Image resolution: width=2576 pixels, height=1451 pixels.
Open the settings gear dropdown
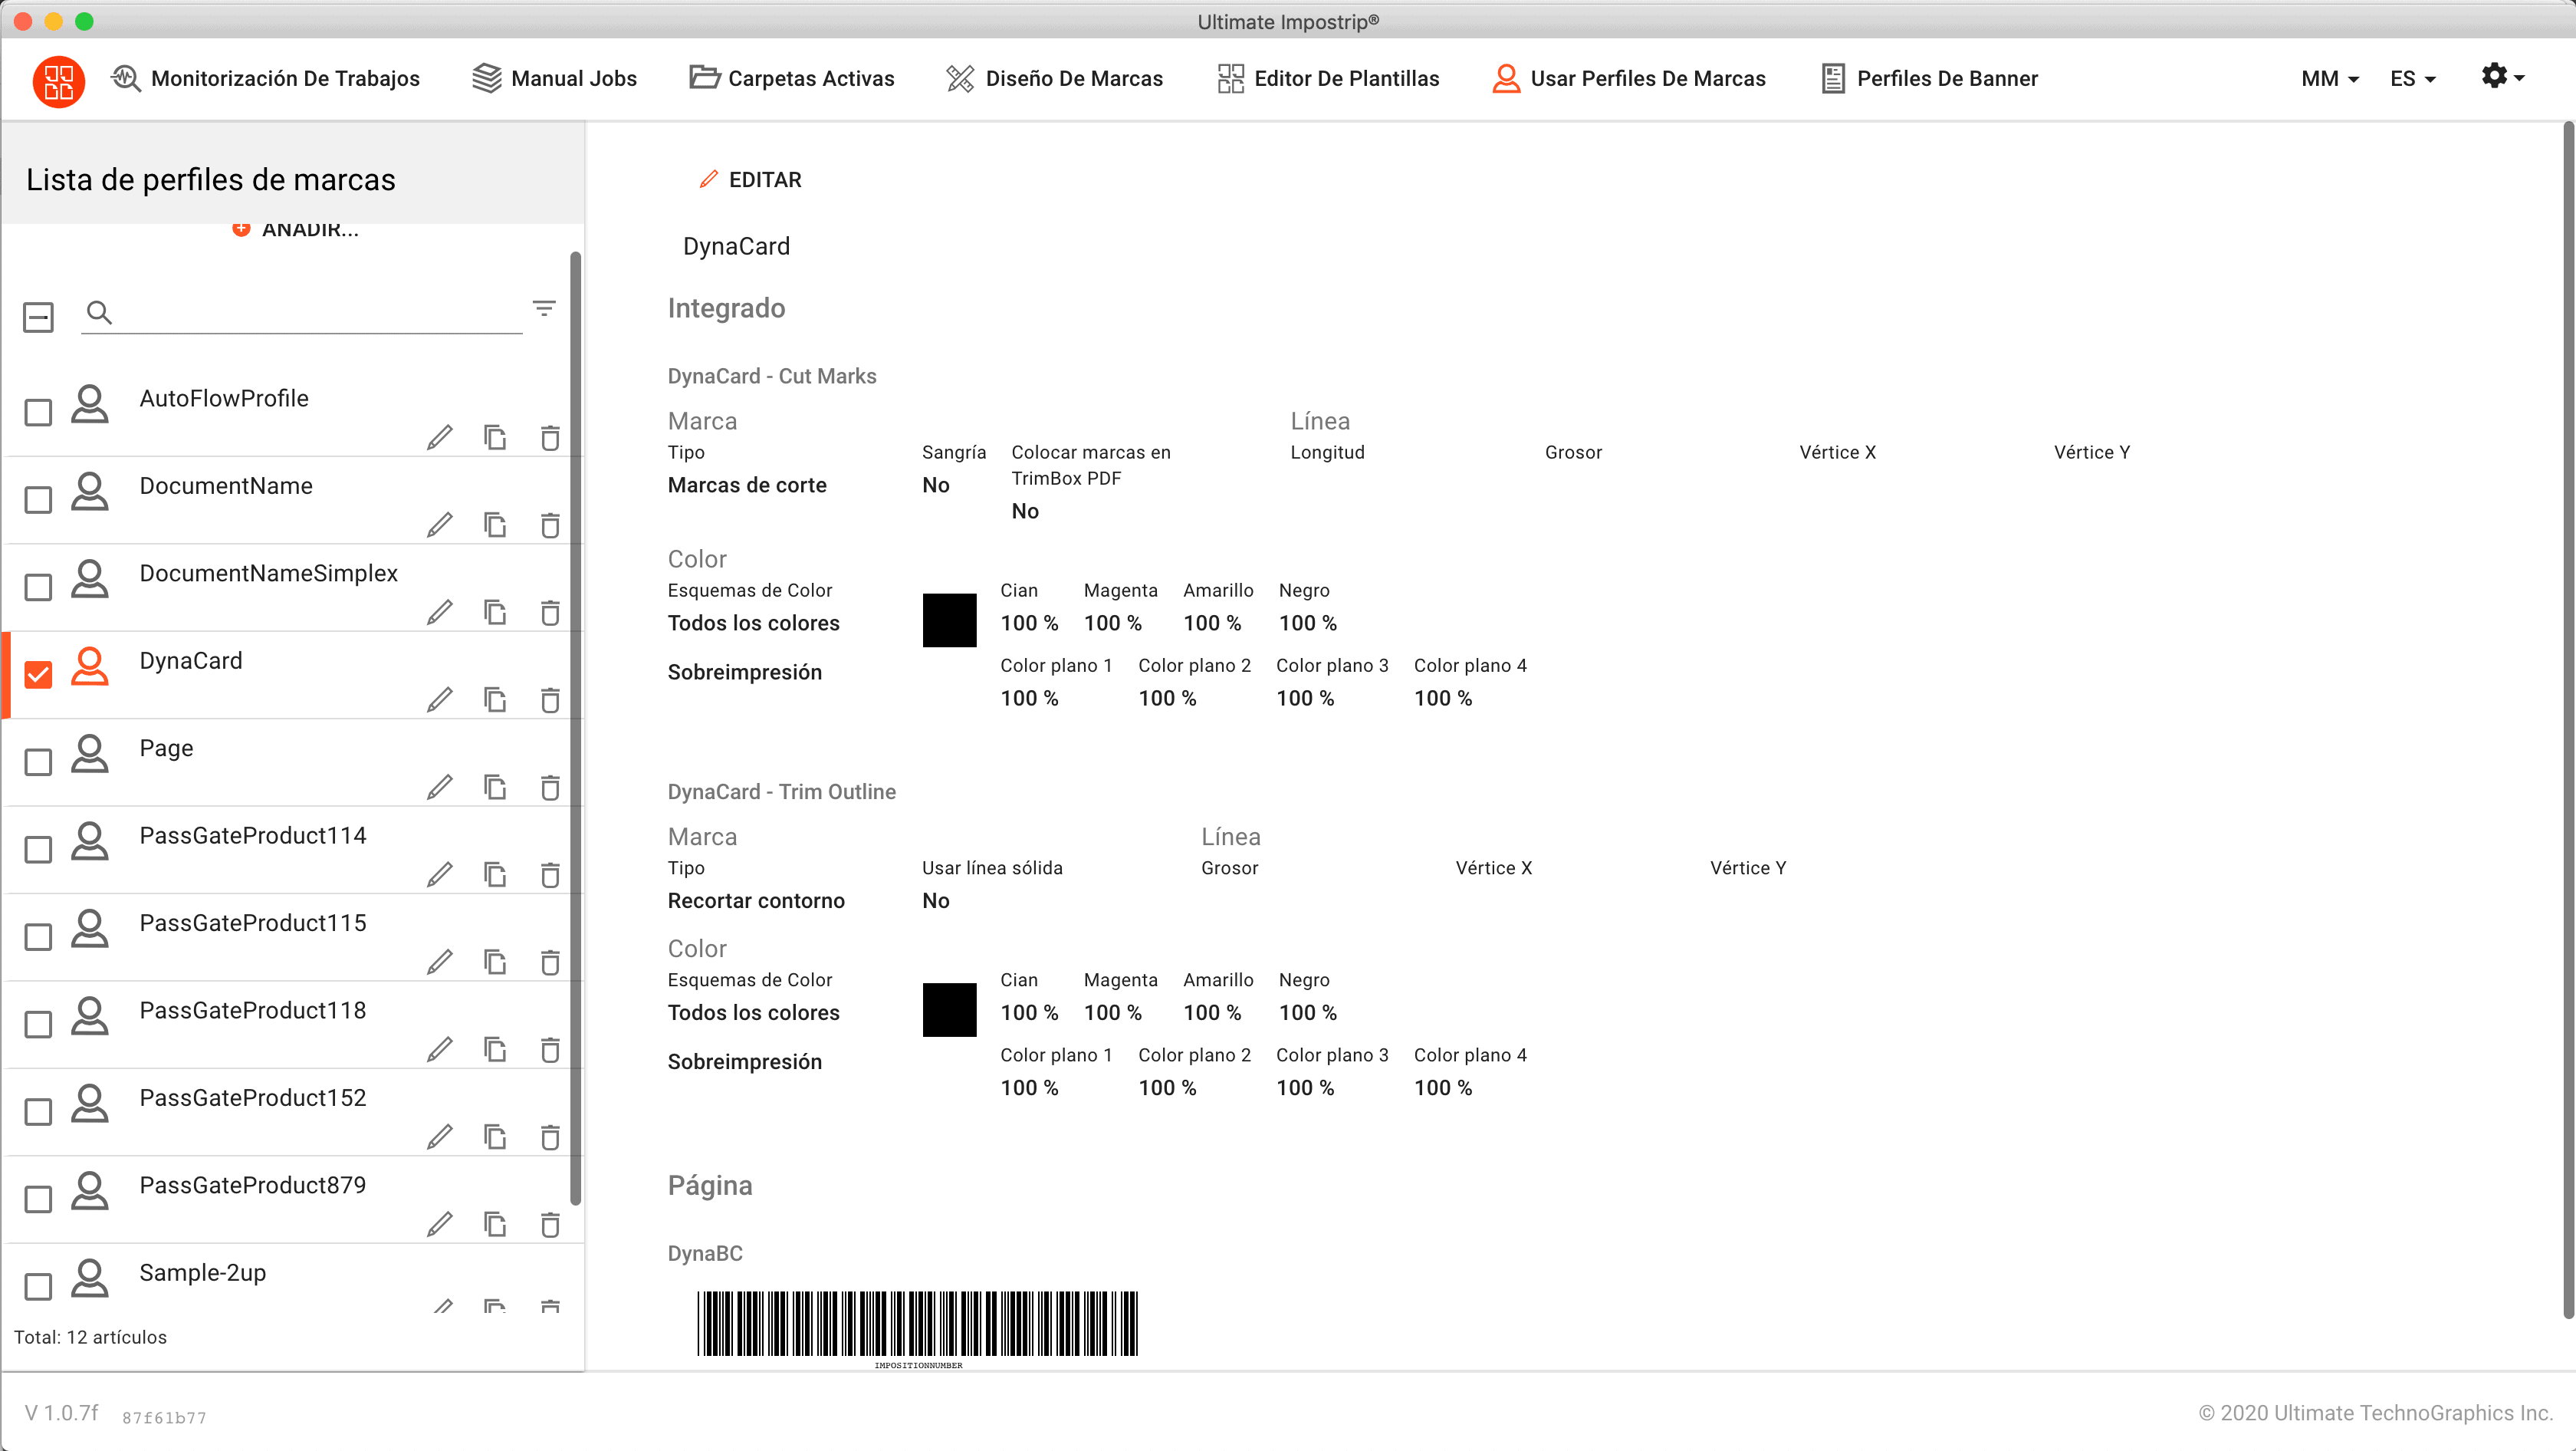point(2502,76)
